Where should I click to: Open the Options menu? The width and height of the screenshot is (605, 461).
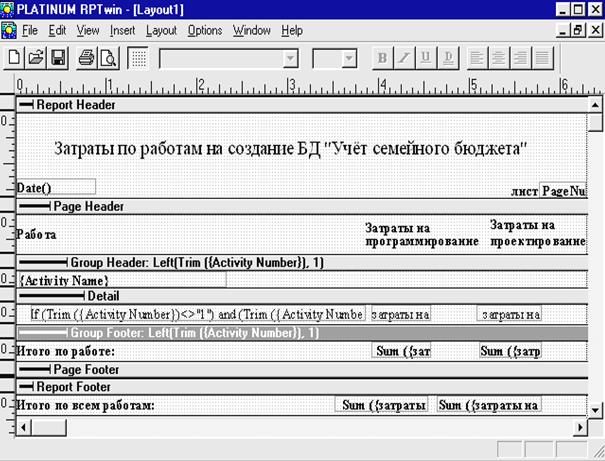tap(204, 30)
